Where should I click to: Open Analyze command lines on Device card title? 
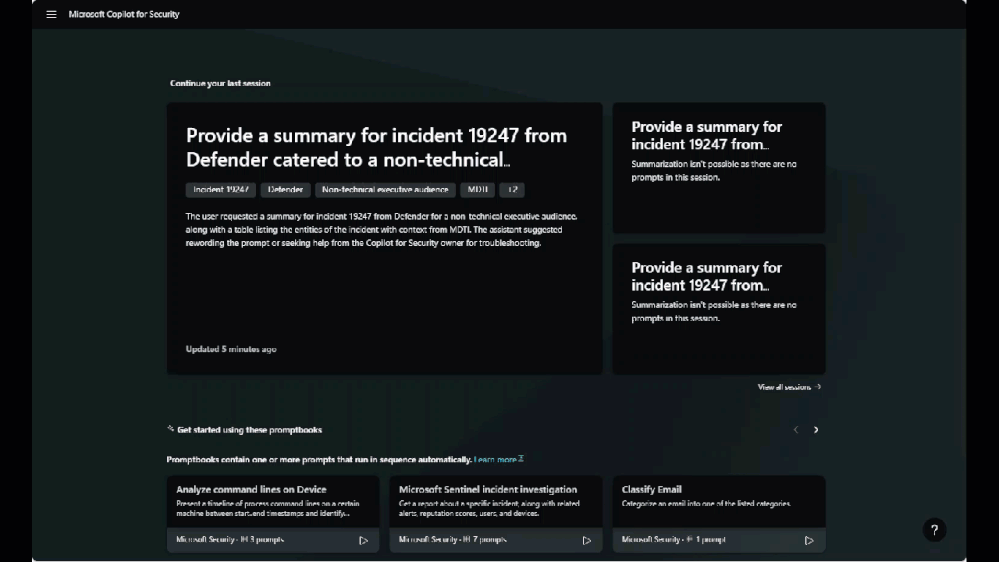click(x=251, y=489)
